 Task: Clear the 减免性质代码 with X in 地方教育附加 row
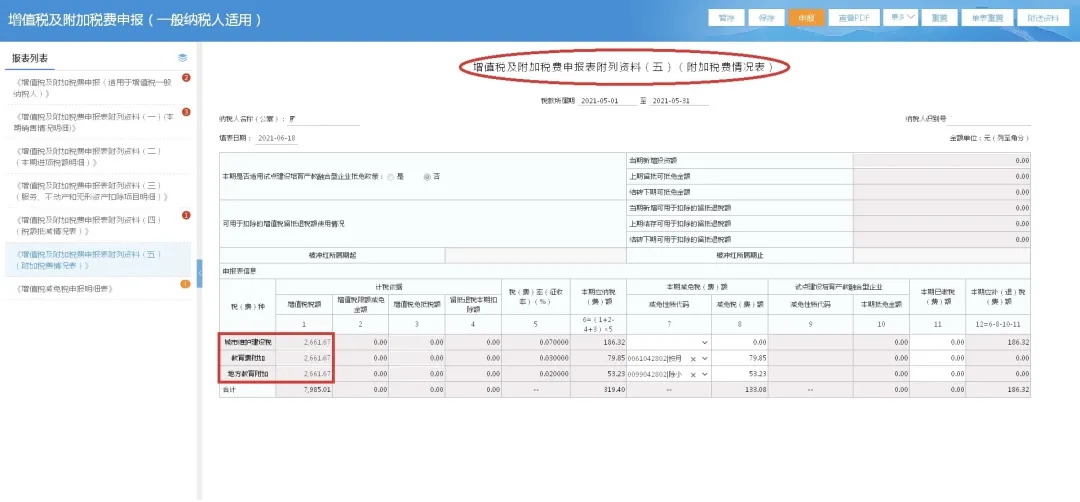[x=693, y=375]
